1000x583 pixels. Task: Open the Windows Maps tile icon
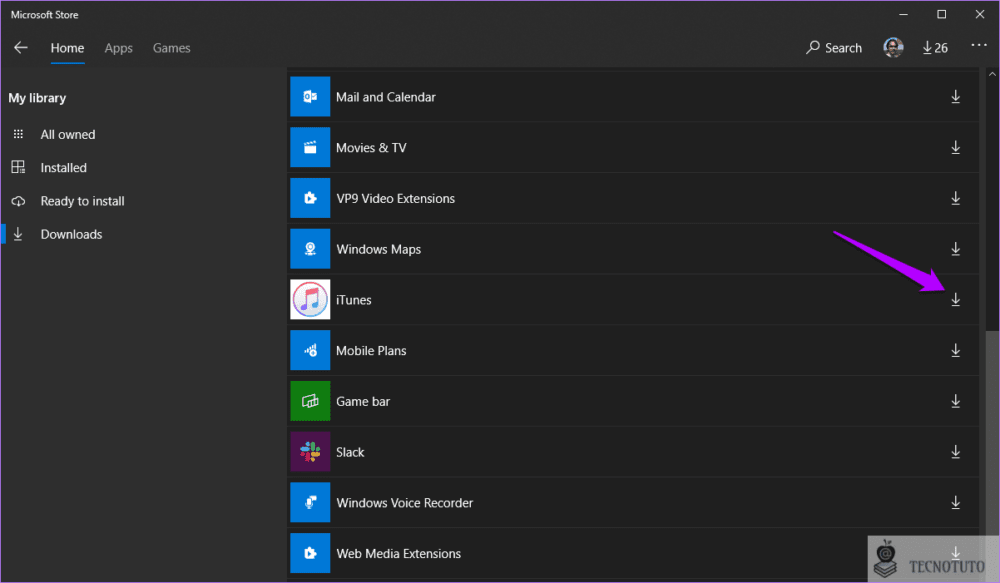coord(310,249)
